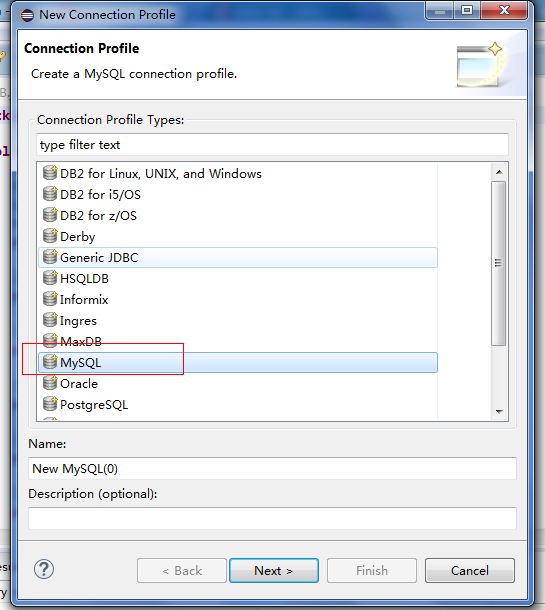545x610 pixels.
Task: Select "MaxDB" connection type
Action: pos(238,342)
